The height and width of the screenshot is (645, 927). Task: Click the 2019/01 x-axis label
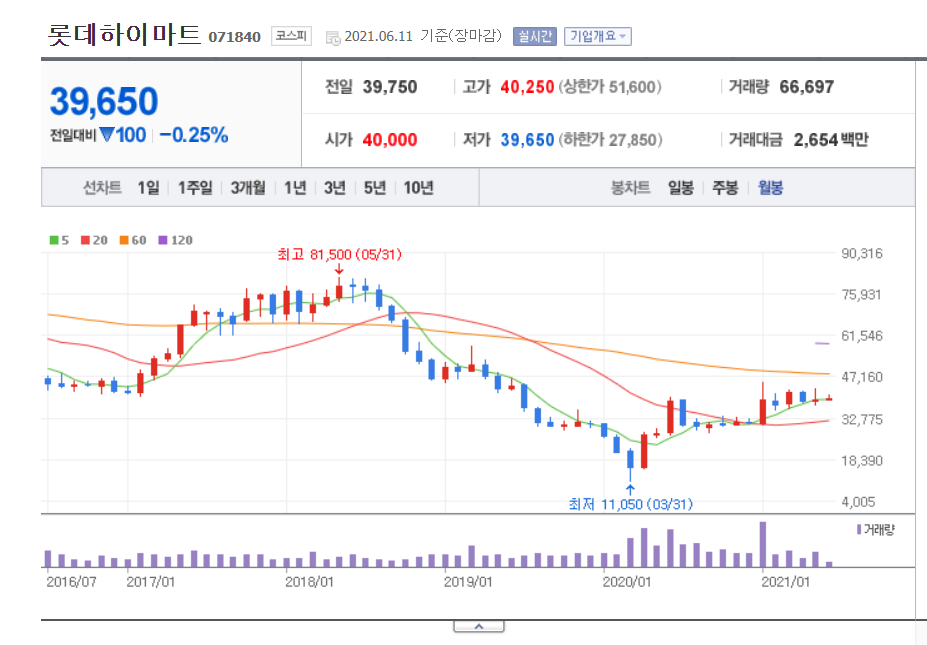468,582
